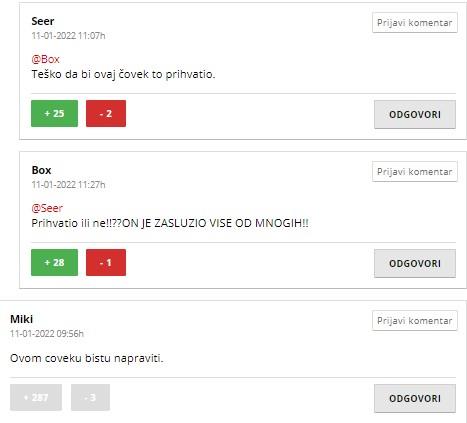
Task: Report Miki's comment via Prijavi komentar
Action: coord(415,321)
